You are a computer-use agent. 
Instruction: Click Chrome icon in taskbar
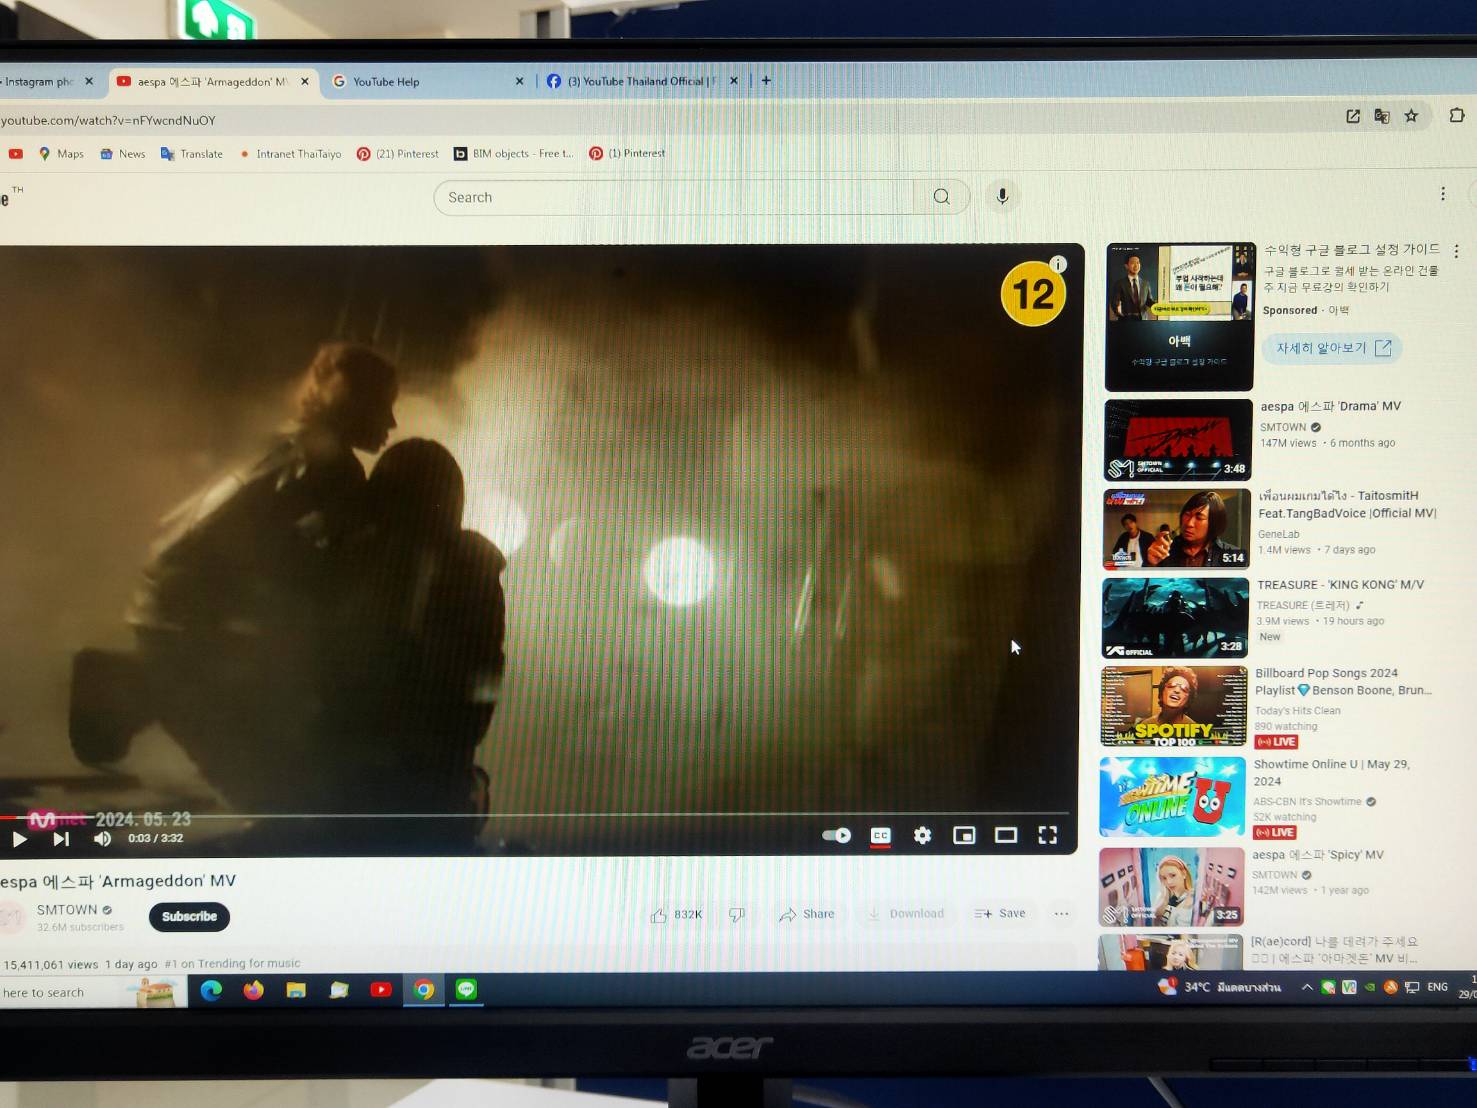click(424, 990)
